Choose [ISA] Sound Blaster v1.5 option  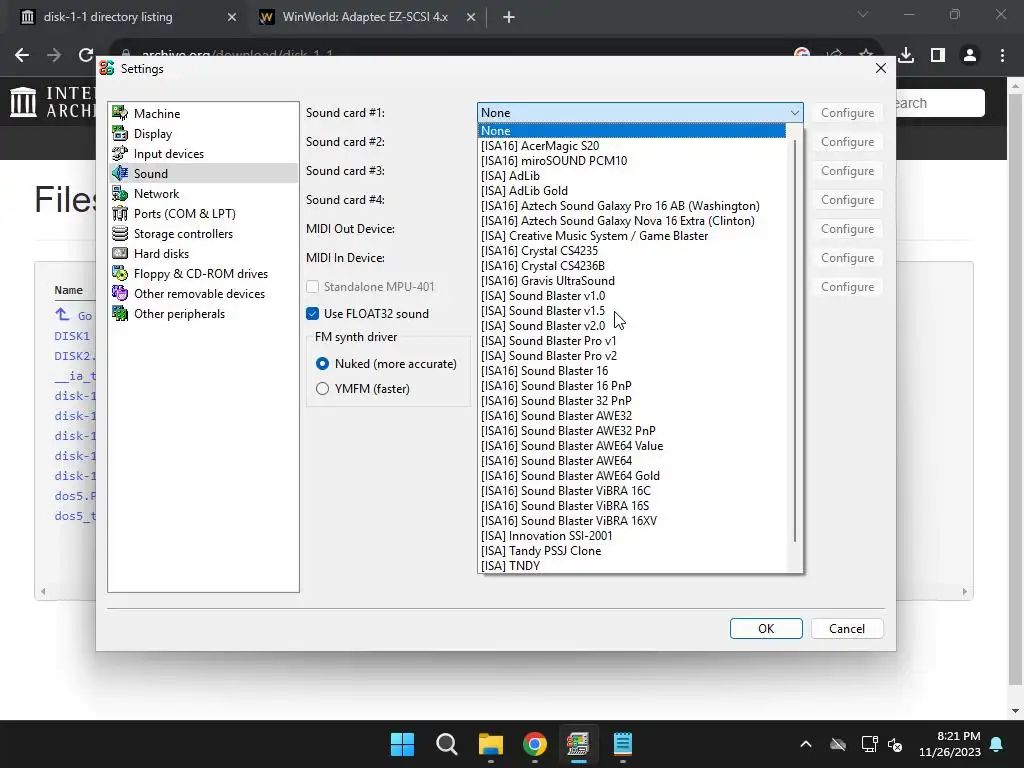click(632, 311)
